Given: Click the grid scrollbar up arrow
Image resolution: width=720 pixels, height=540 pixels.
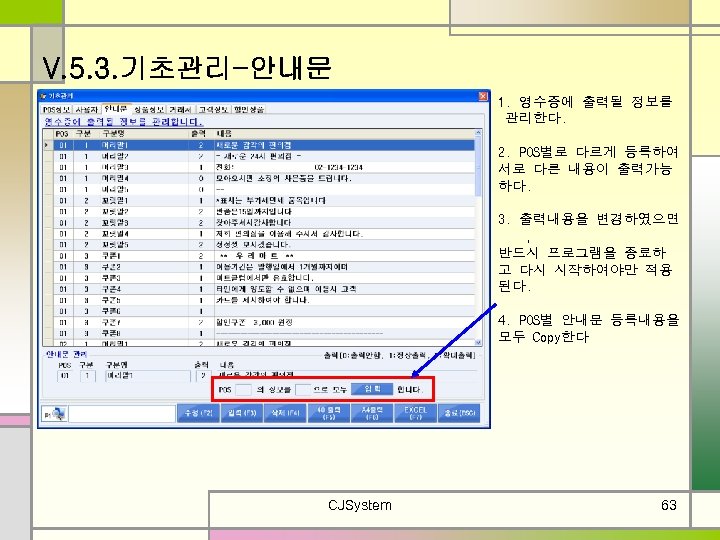Looking at the screenshot, I should [x=478, y=133].
